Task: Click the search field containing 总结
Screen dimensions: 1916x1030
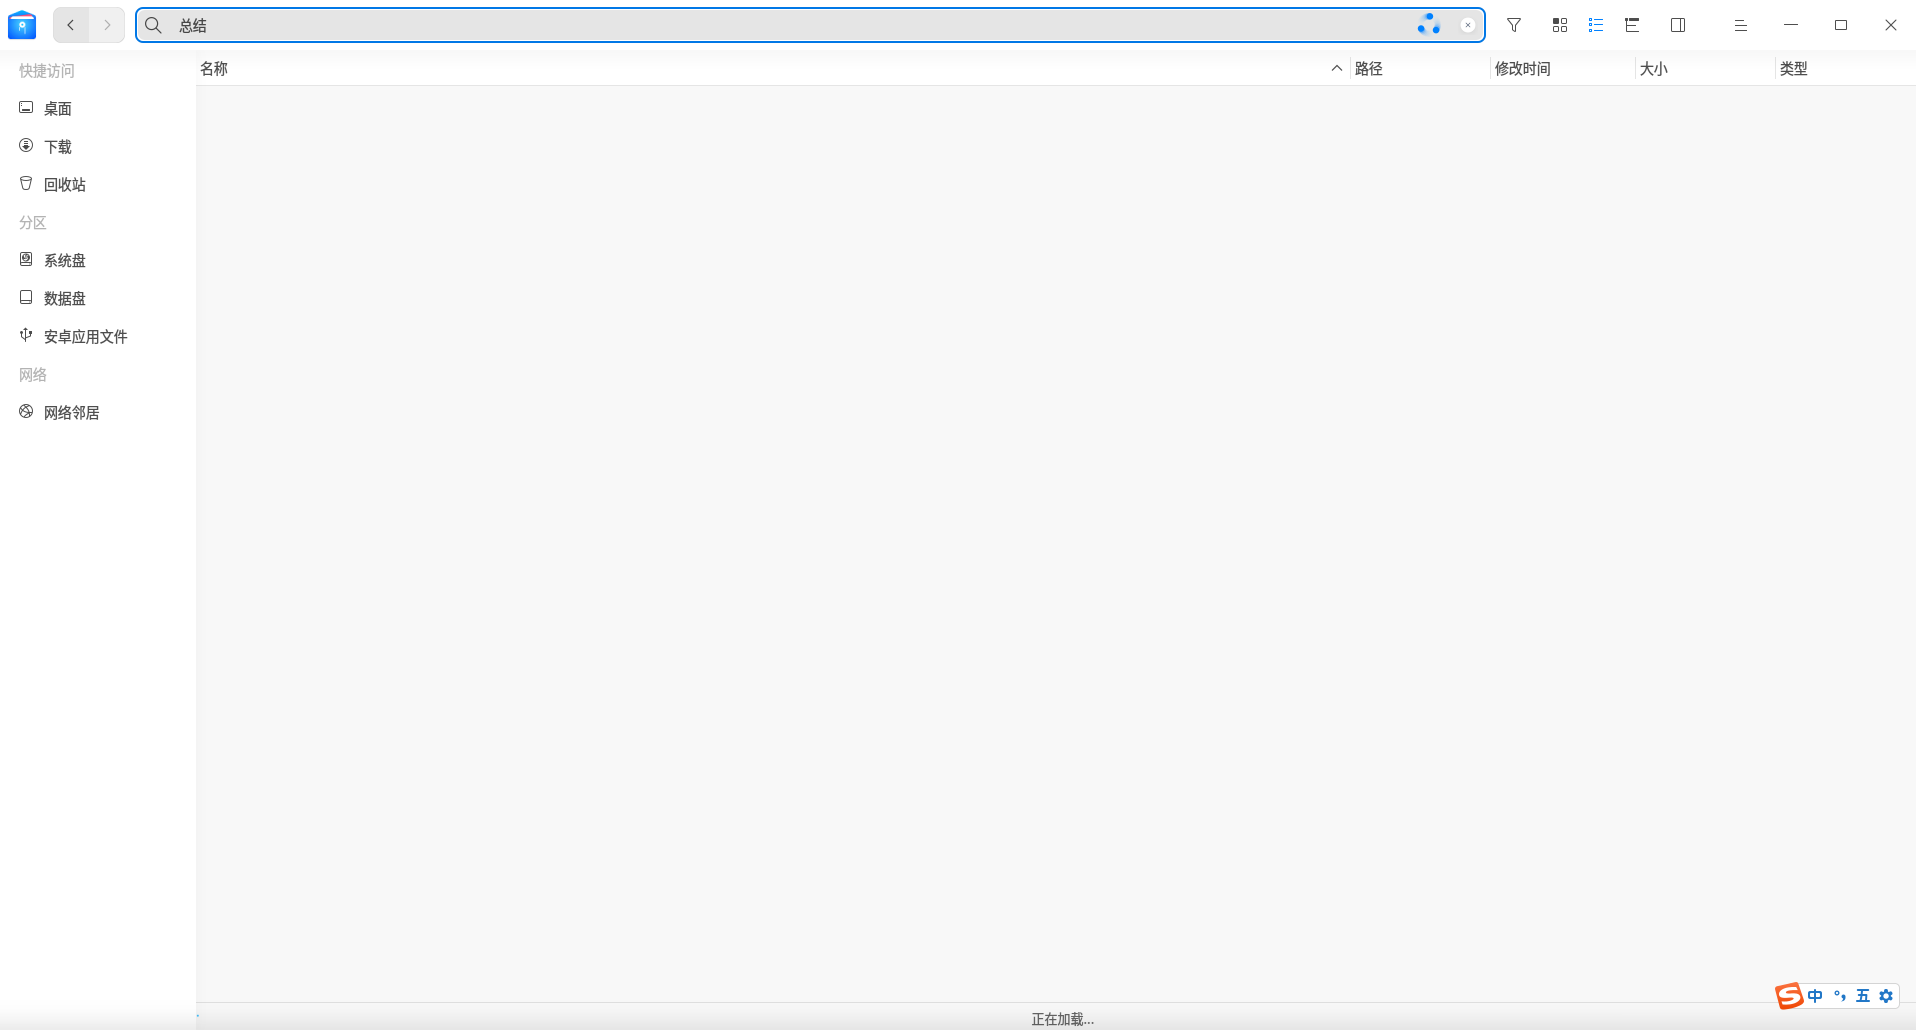Action: click(810, 25)
